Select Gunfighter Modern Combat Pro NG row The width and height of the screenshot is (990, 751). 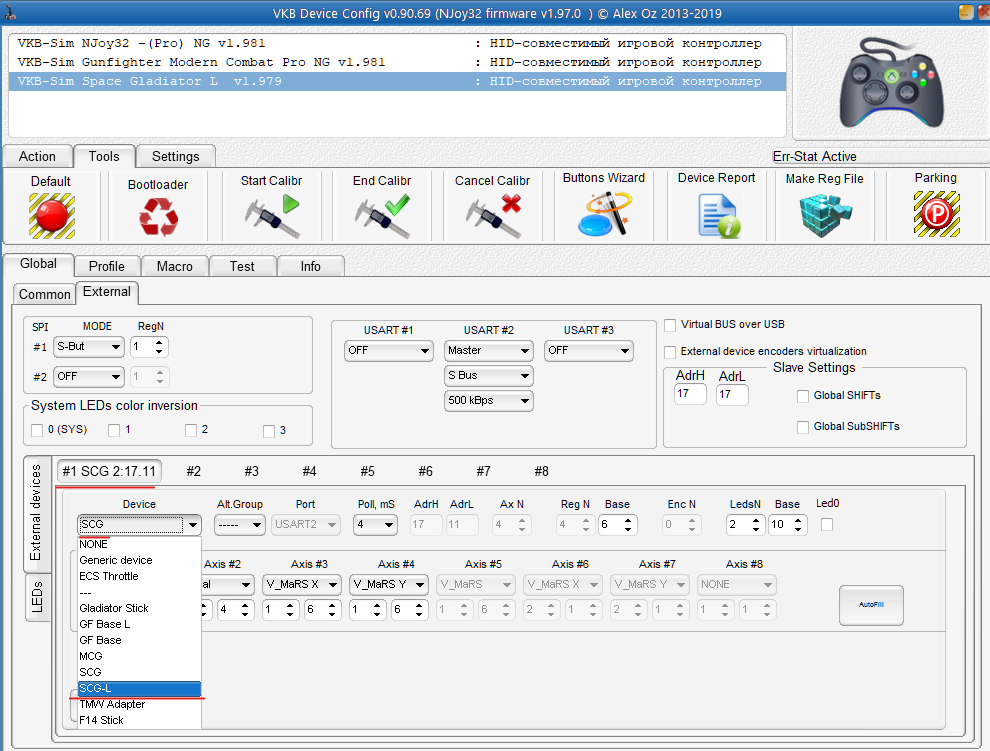click(x=398, y=63)
